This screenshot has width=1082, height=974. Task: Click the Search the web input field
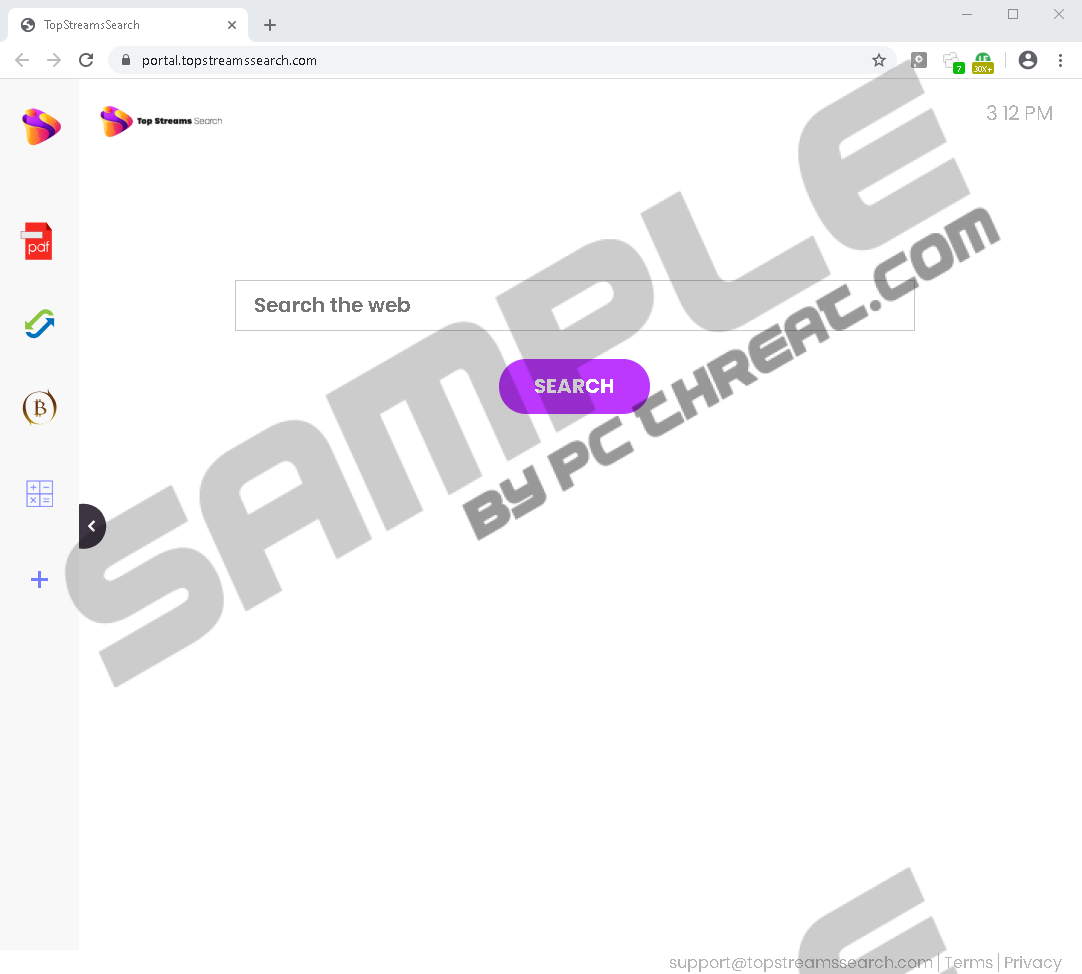(575, 305)
